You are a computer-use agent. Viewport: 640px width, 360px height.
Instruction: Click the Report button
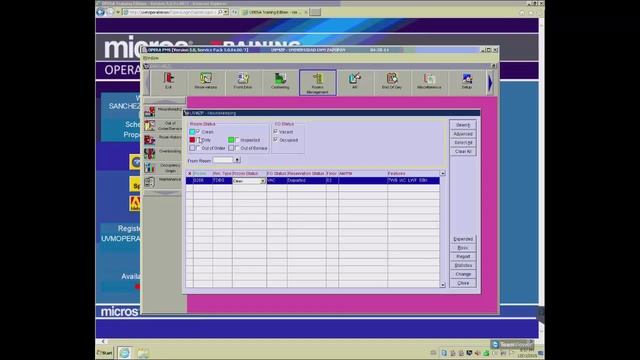463,256
